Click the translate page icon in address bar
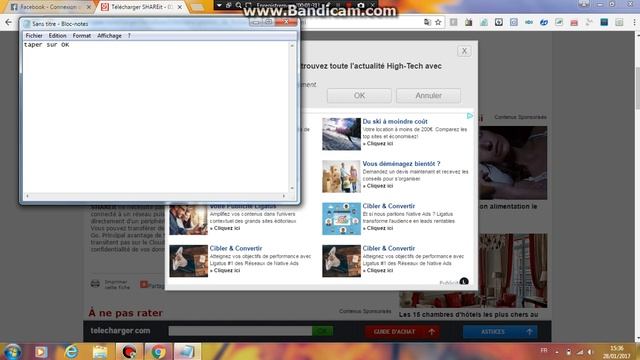The height and width of the screenshot is (360, 640). pos(427,22)
